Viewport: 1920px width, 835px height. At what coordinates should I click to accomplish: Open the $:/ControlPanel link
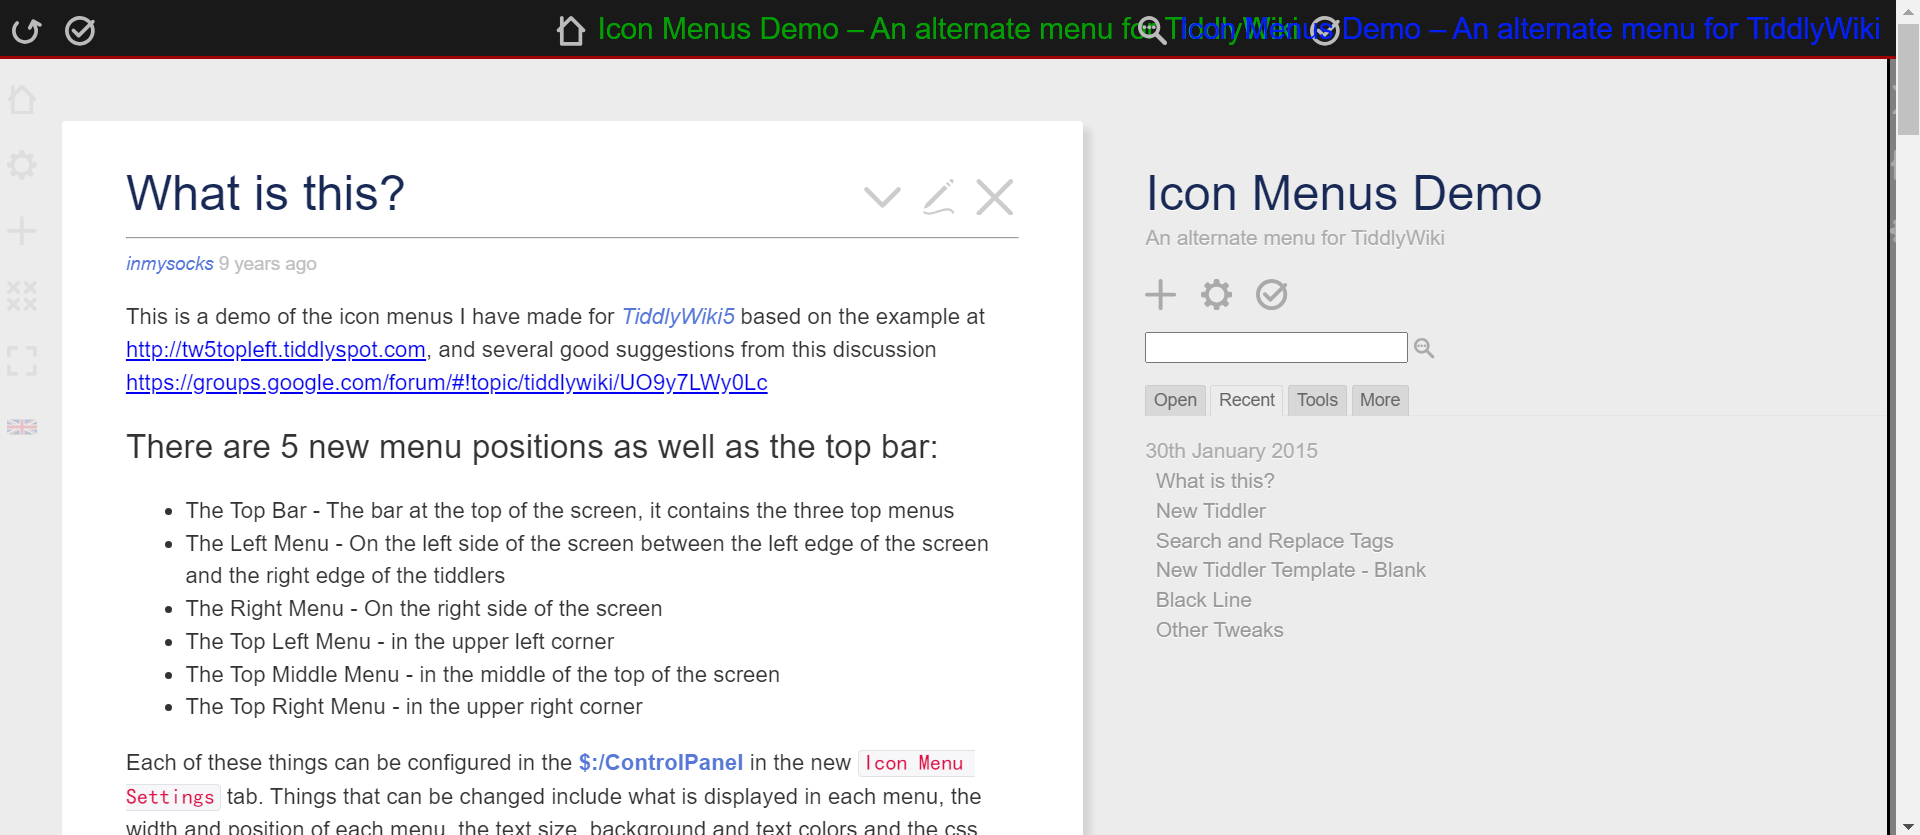click(x=661, y=763)
